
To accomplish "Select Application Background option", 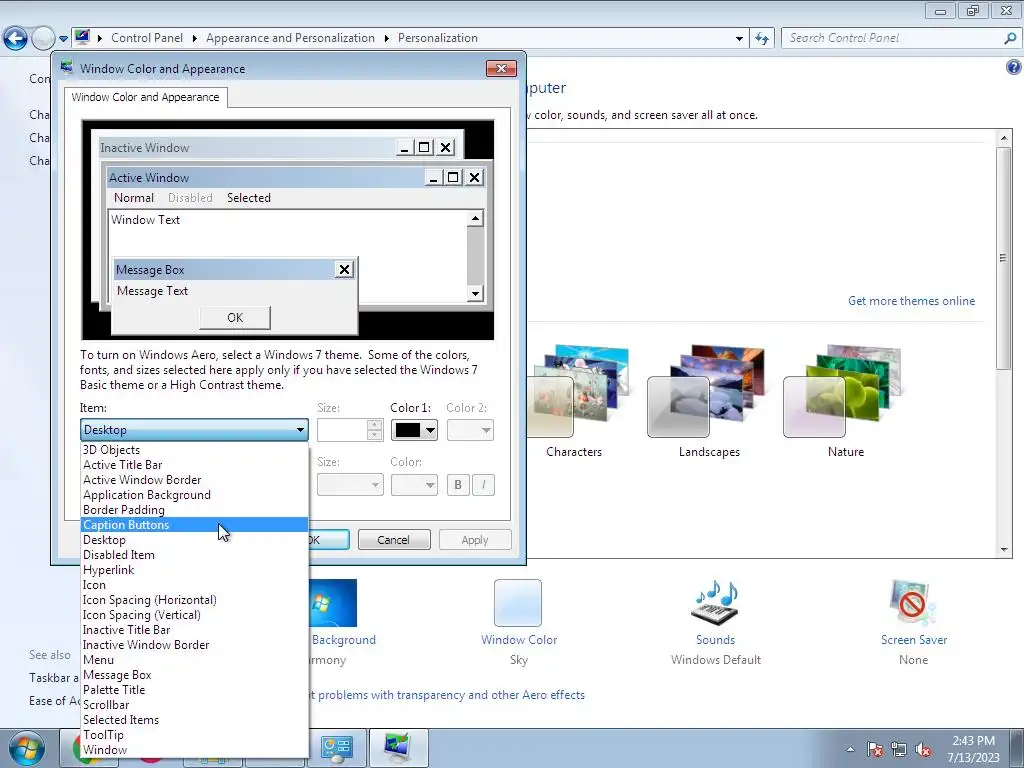I will tap(194, 494).
